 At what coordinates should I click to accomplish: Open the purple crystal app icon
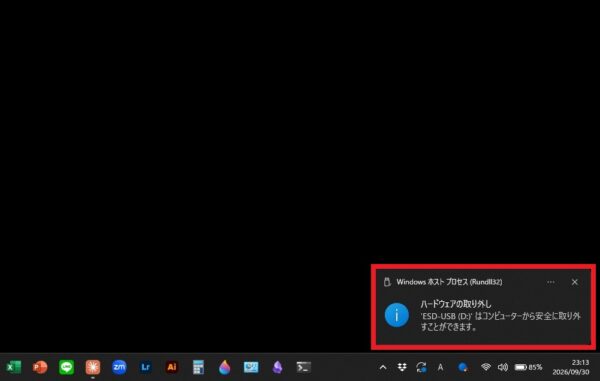[x=277, y=368]
